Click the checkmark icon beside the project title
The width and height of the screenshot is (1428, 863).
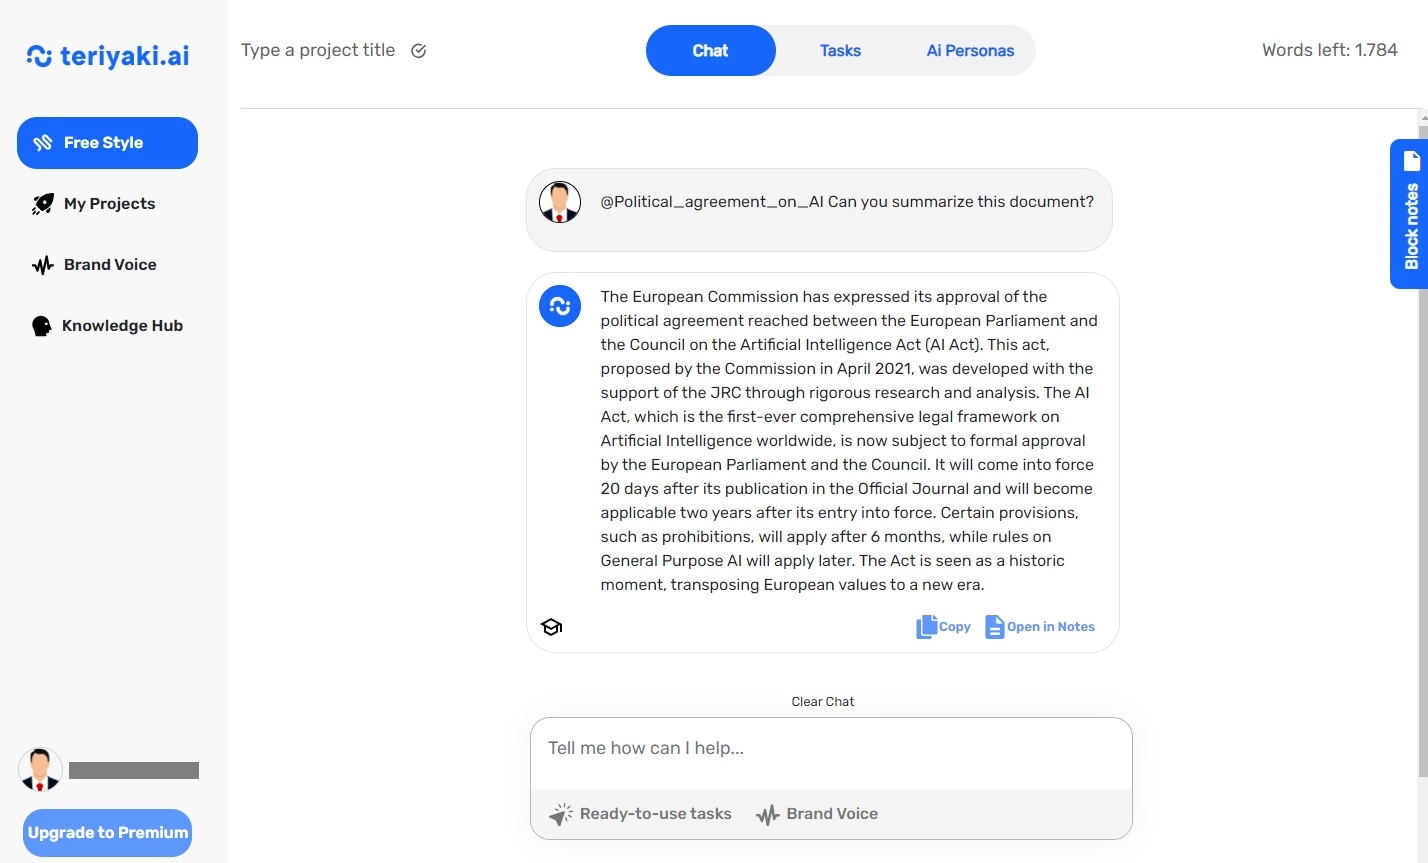pyautogui.click(x=419, y=51)
